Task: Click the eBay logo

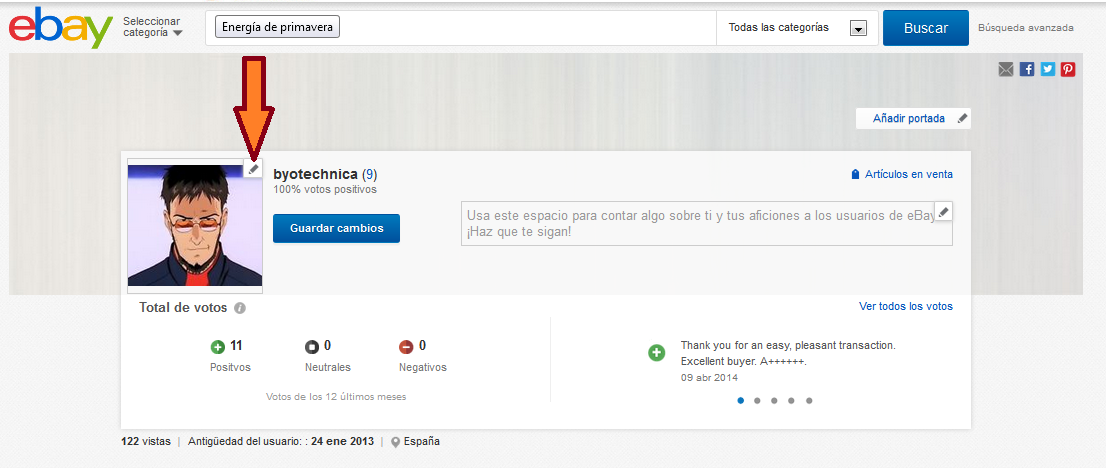Action: coord(60,28)
